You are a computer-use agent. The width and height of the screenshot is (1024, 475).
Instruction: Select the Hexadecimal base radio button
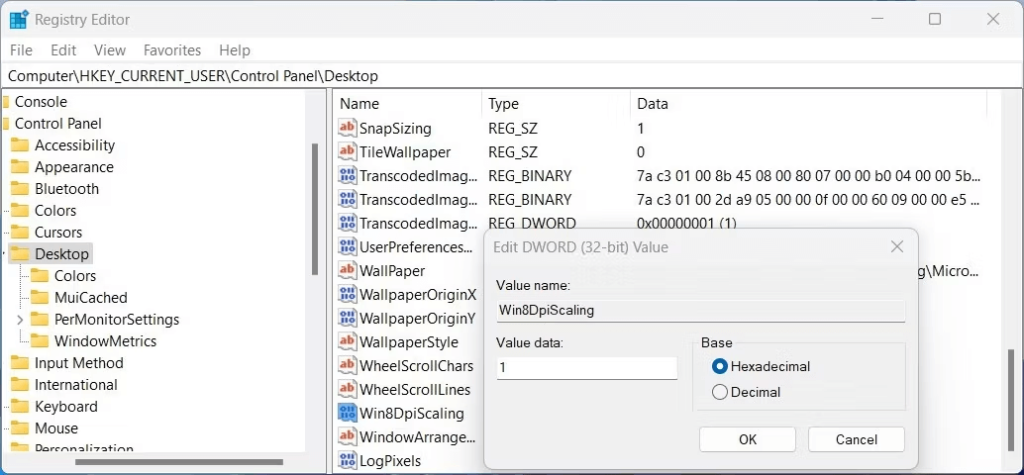[719, 367]
